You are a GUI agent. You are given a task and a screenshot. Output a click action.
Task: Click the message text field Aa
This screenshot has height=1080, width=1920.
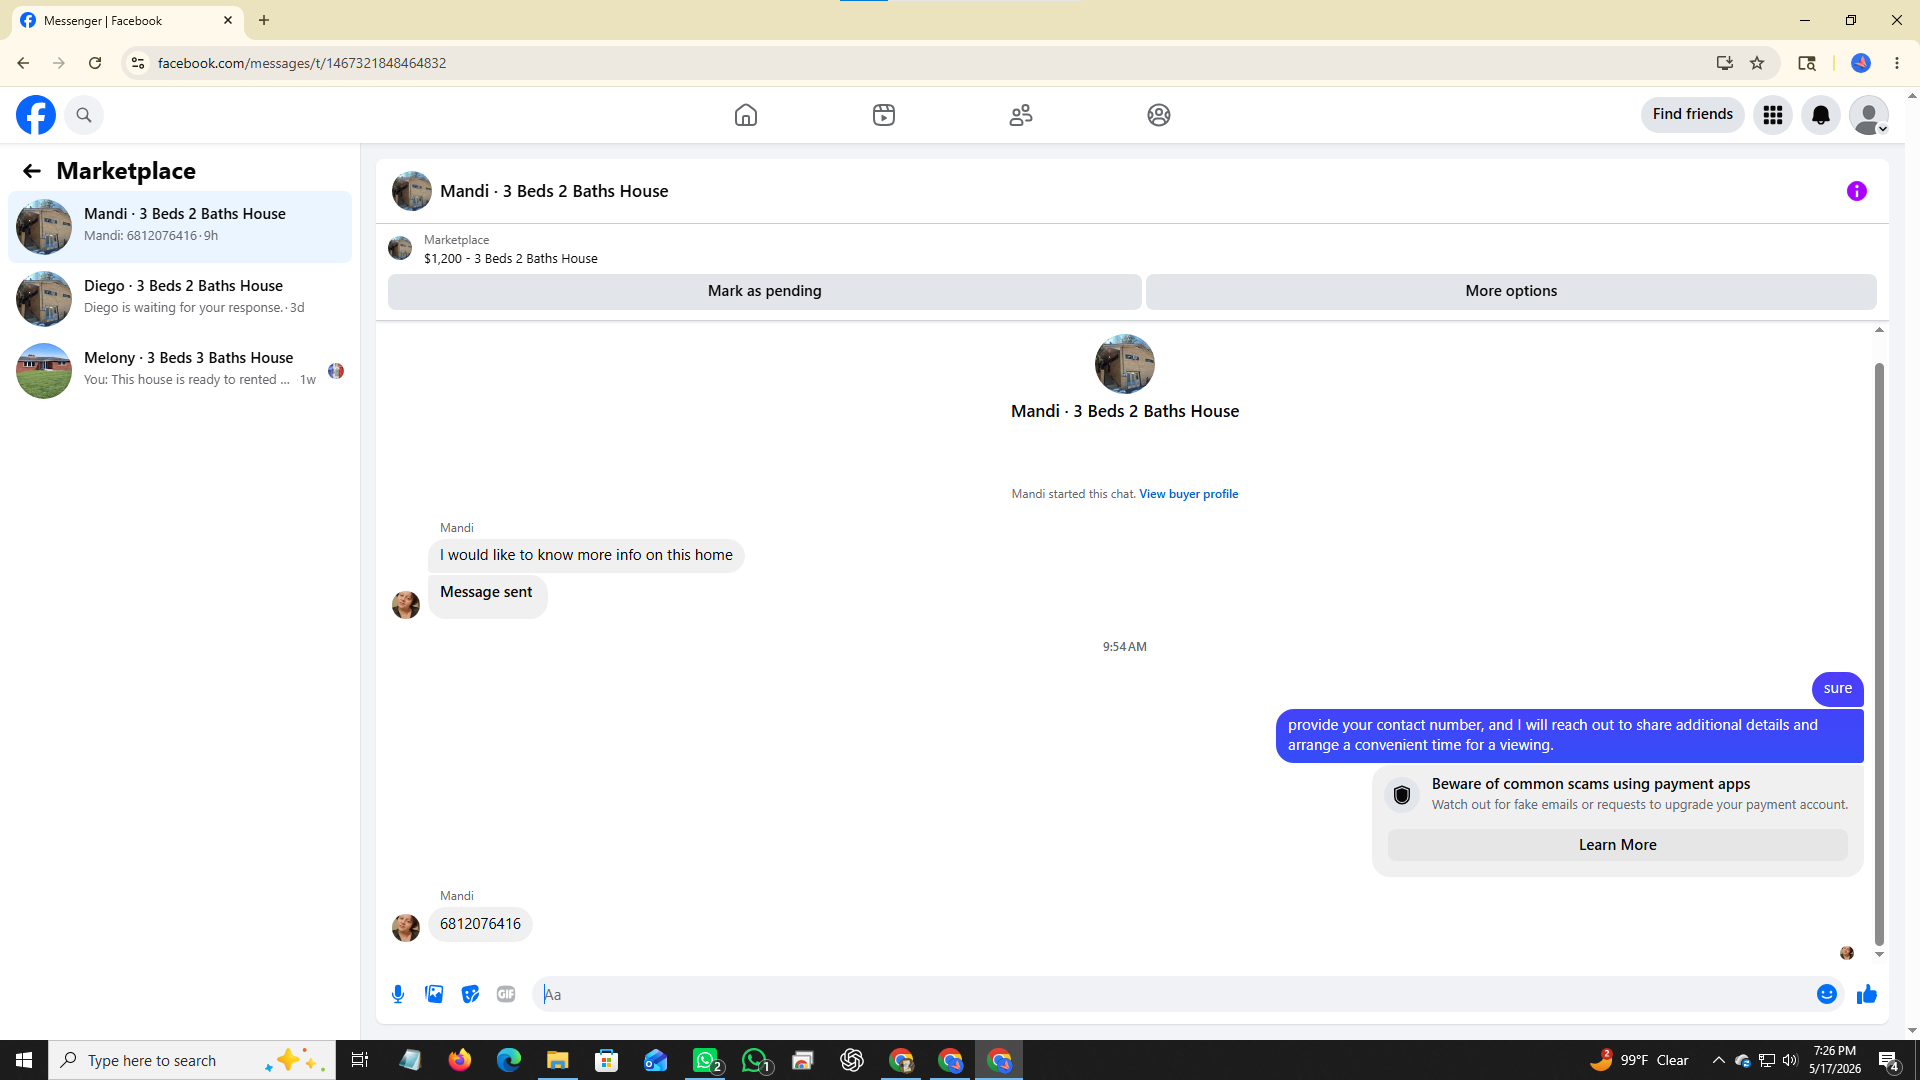coord(1173,994)
